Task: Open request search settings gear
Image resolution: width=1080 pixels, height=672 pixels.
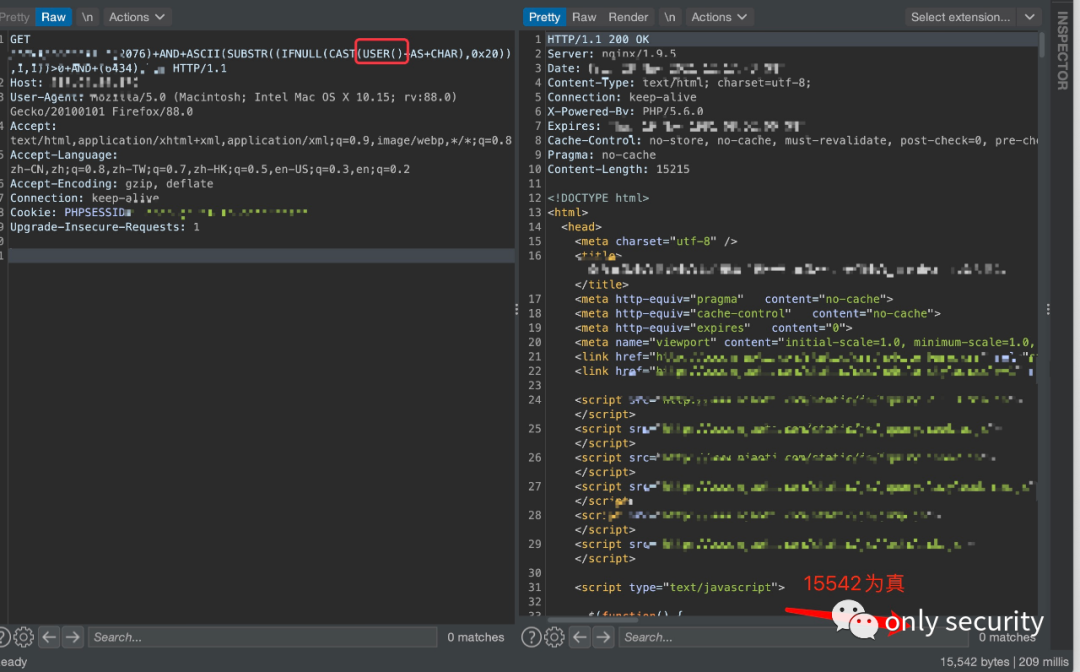Action: click(x=23, y=638)
